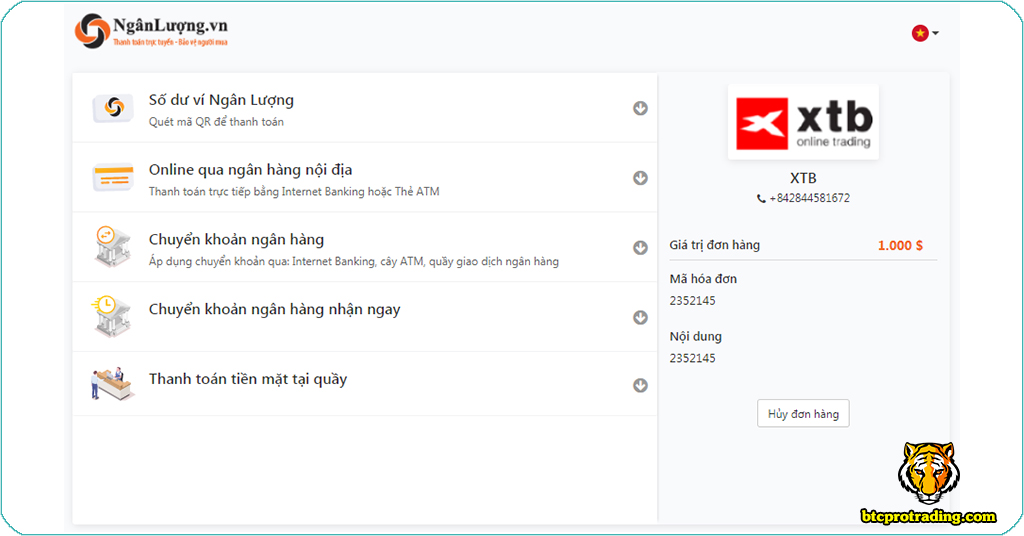Image resolution: width=1024 pixels, height=536 pixels.
Task: Expand Số dư ví Ngân Lượng arrow
Action: pyautogui.click(x=640, y=108)
